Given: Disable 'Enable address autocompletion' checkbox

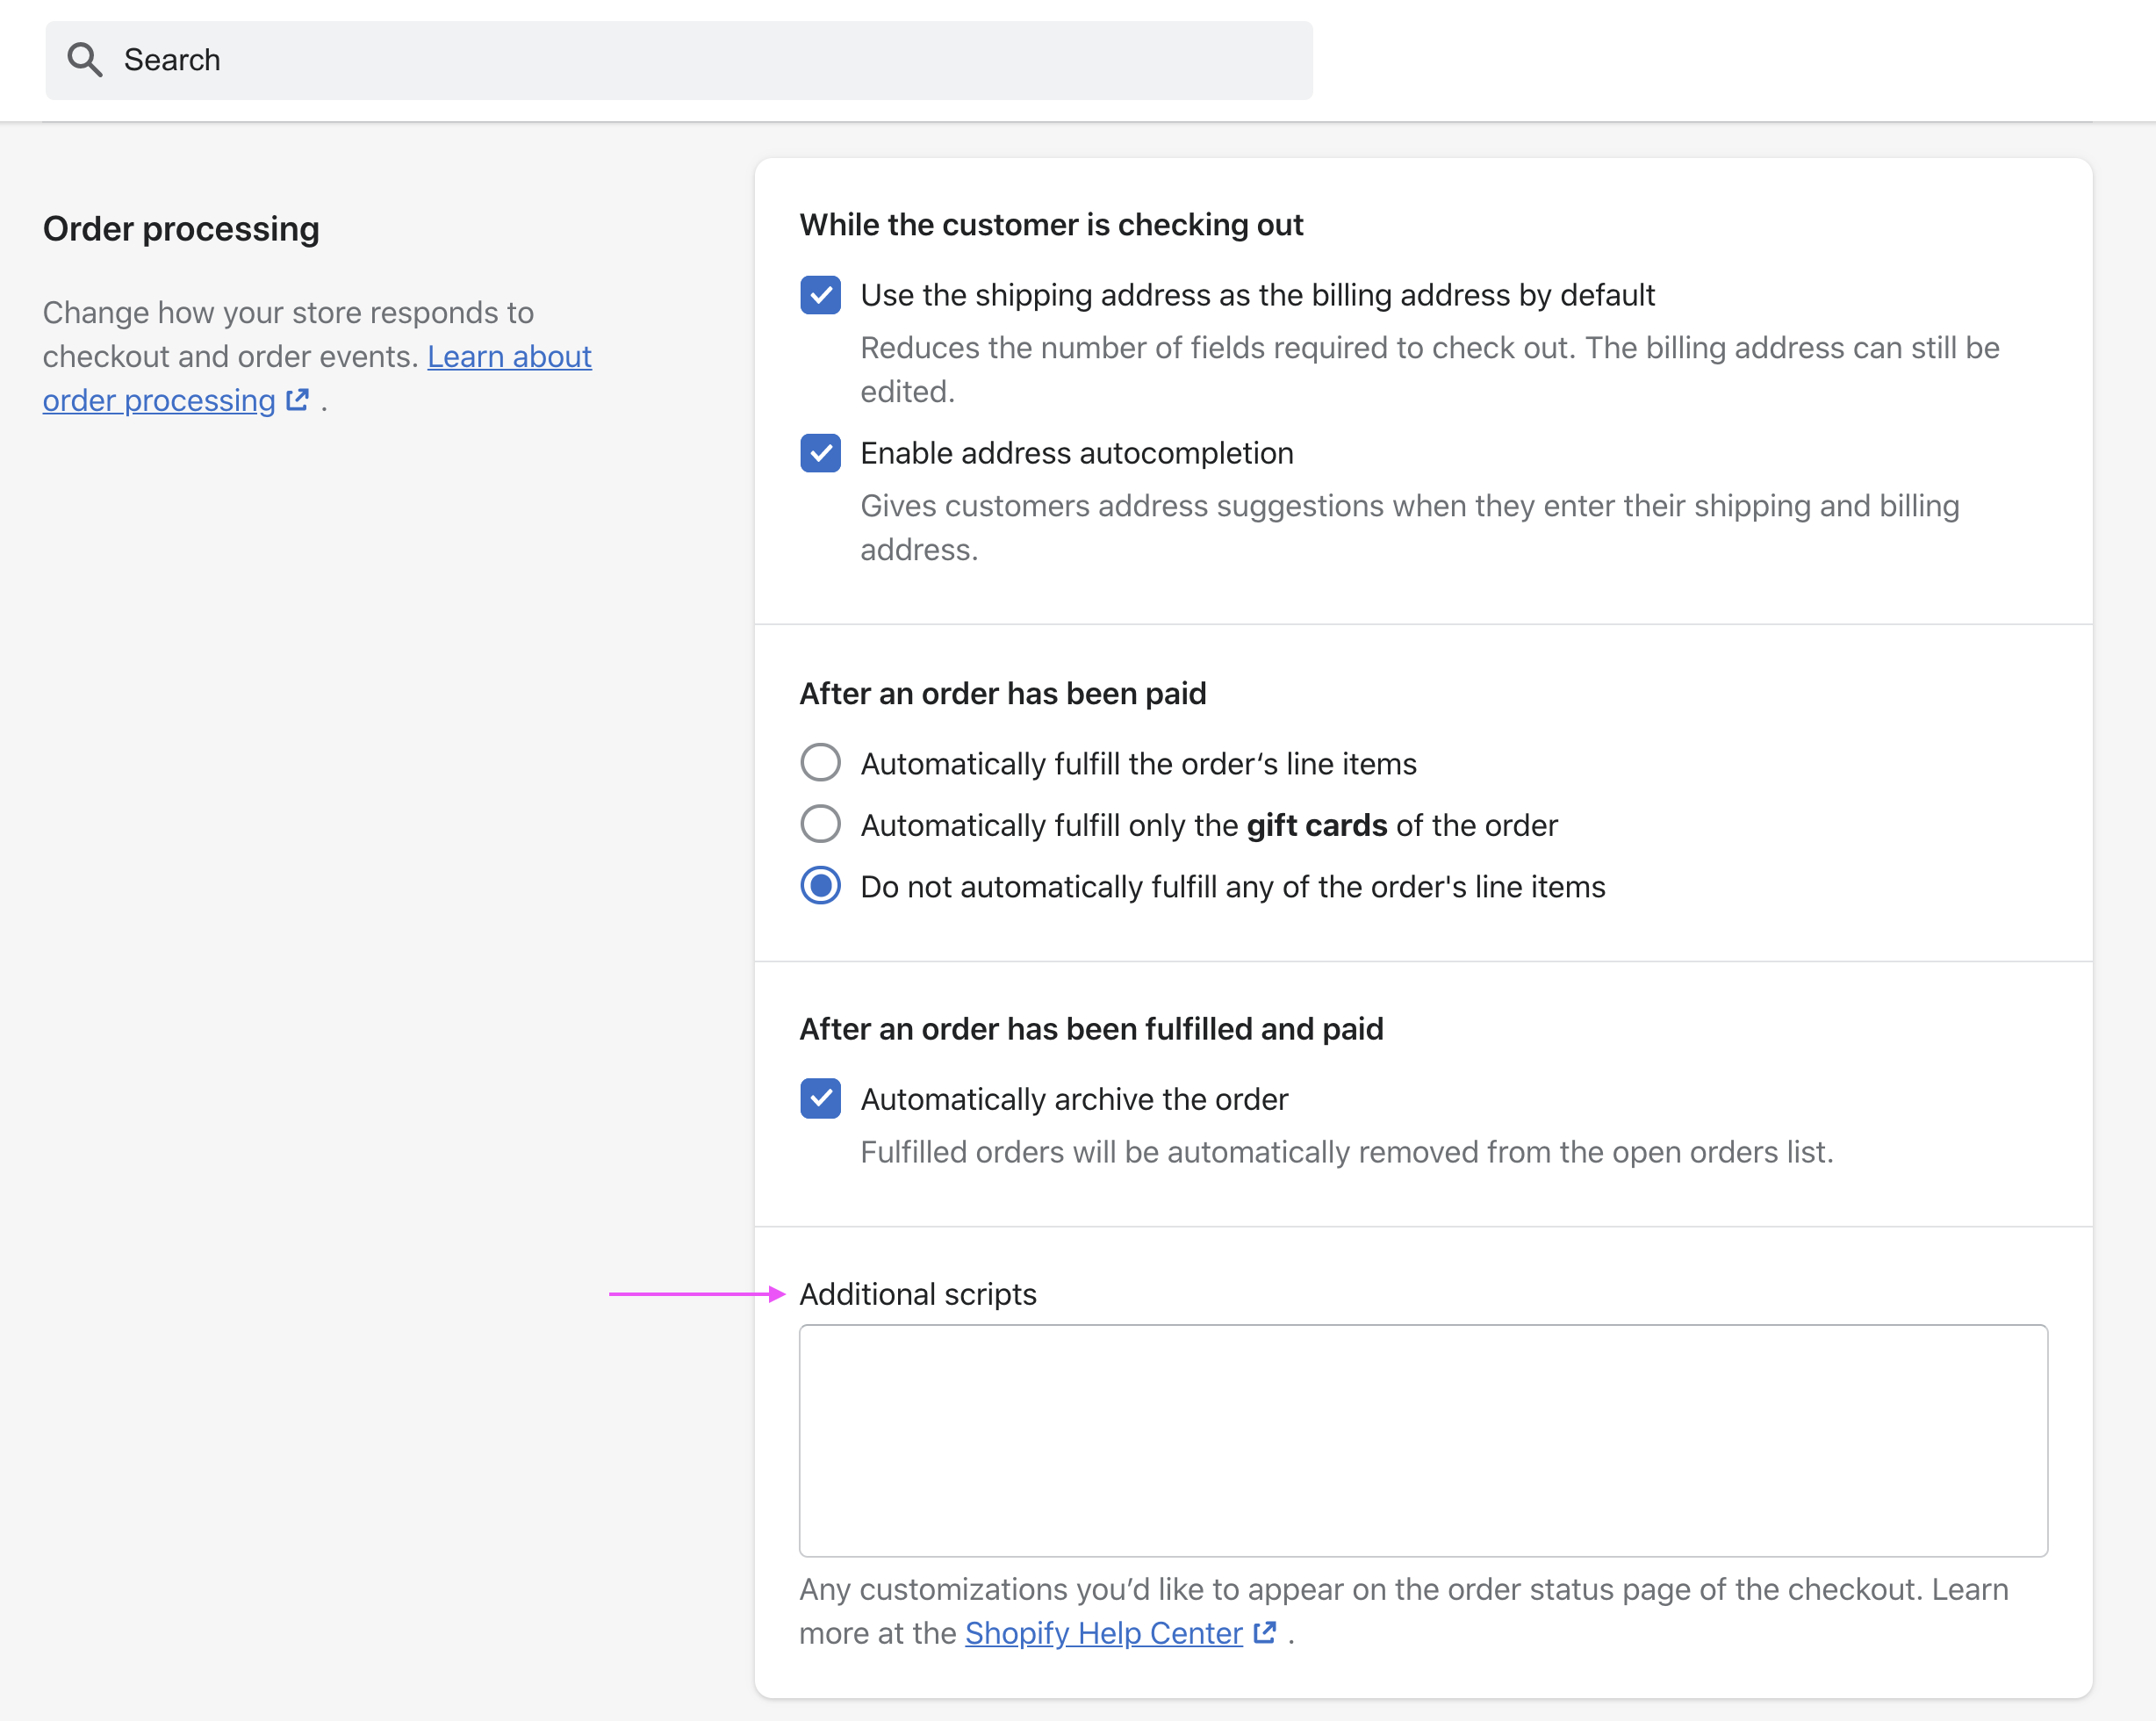Looking at the screenshot, I should pyautogui.click(x=820, y=453).
